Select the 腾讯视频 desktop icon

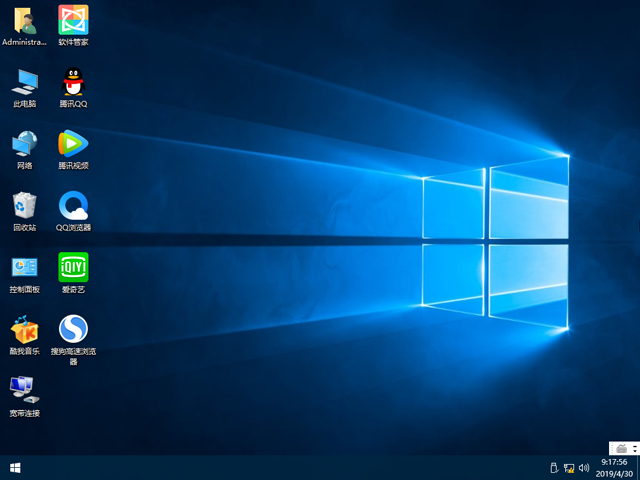73,143
